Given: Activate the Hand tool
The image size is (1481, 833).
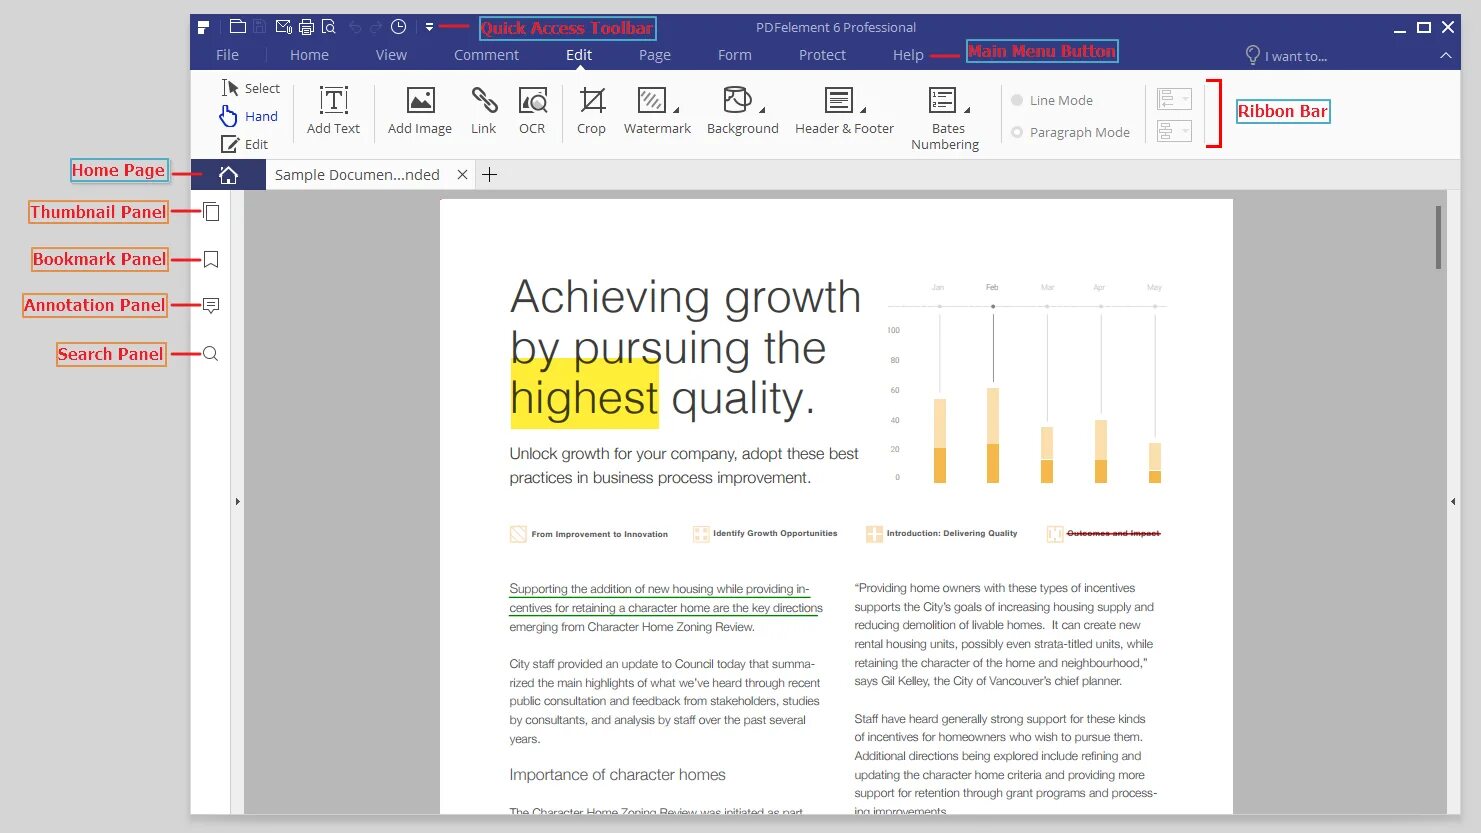Looking at the screenshot, I should 249,116.
